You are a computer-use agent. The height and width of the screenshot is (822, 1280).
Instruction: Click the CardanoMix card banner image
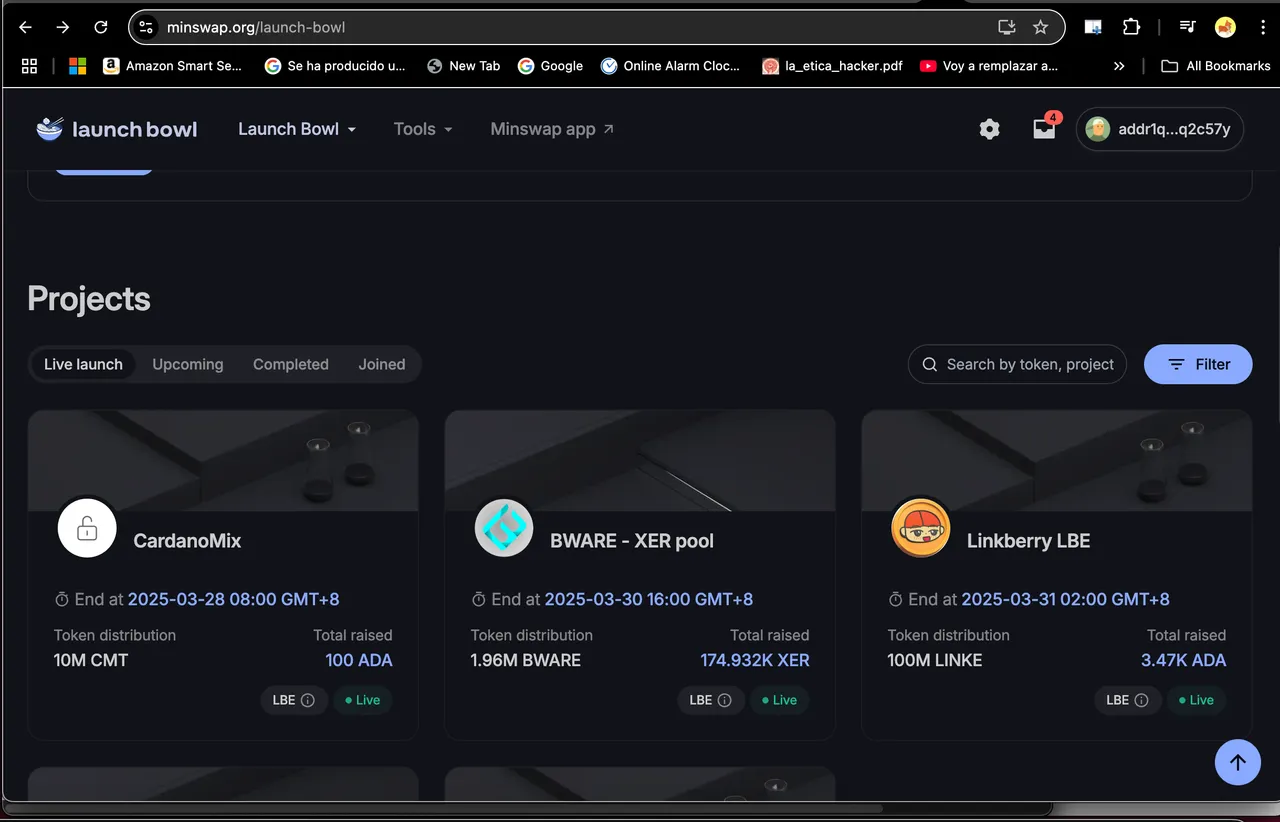(223, 460)
